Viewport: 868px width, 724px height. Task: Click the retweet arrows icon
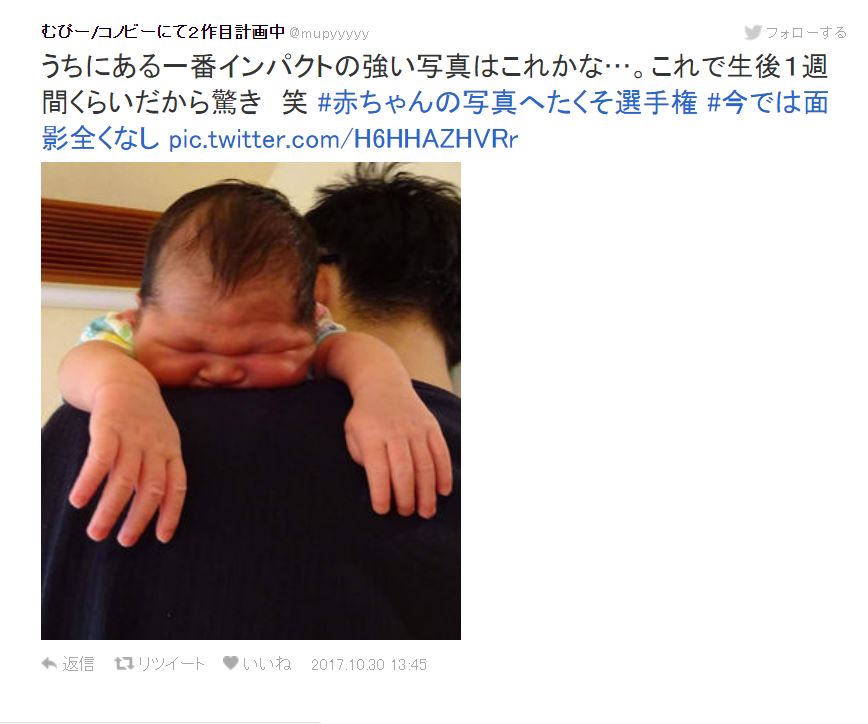(x=124, y=663)
